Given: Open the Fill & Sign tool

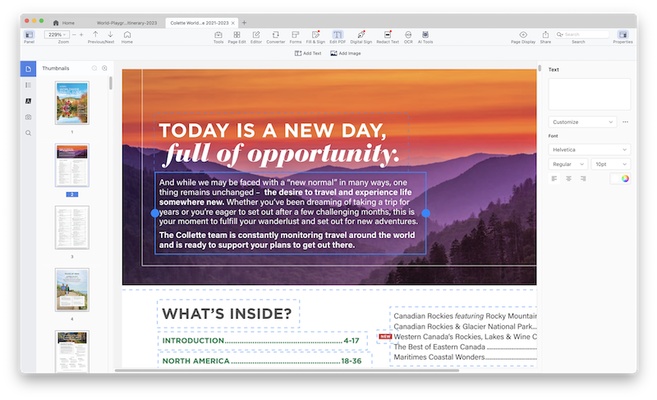Looking at the screenshot, I should click(316, 37).
